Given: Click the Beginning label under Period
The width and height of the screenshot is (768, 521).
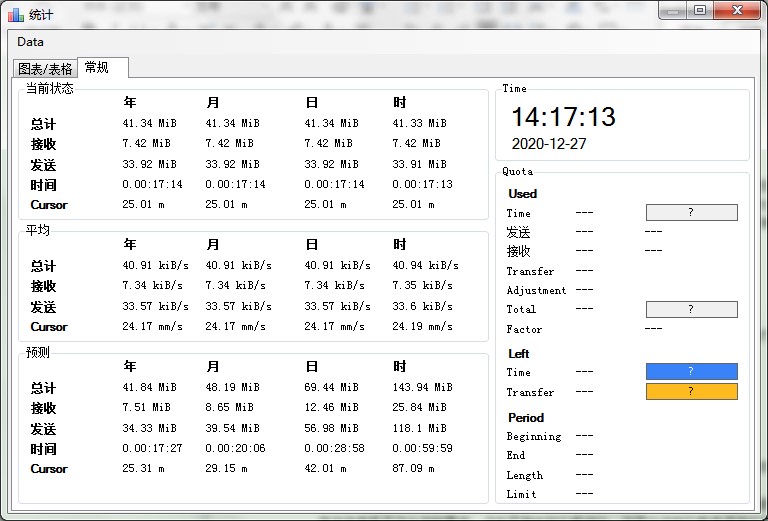Looking at the screenshot, I should (x=533, y=437).
